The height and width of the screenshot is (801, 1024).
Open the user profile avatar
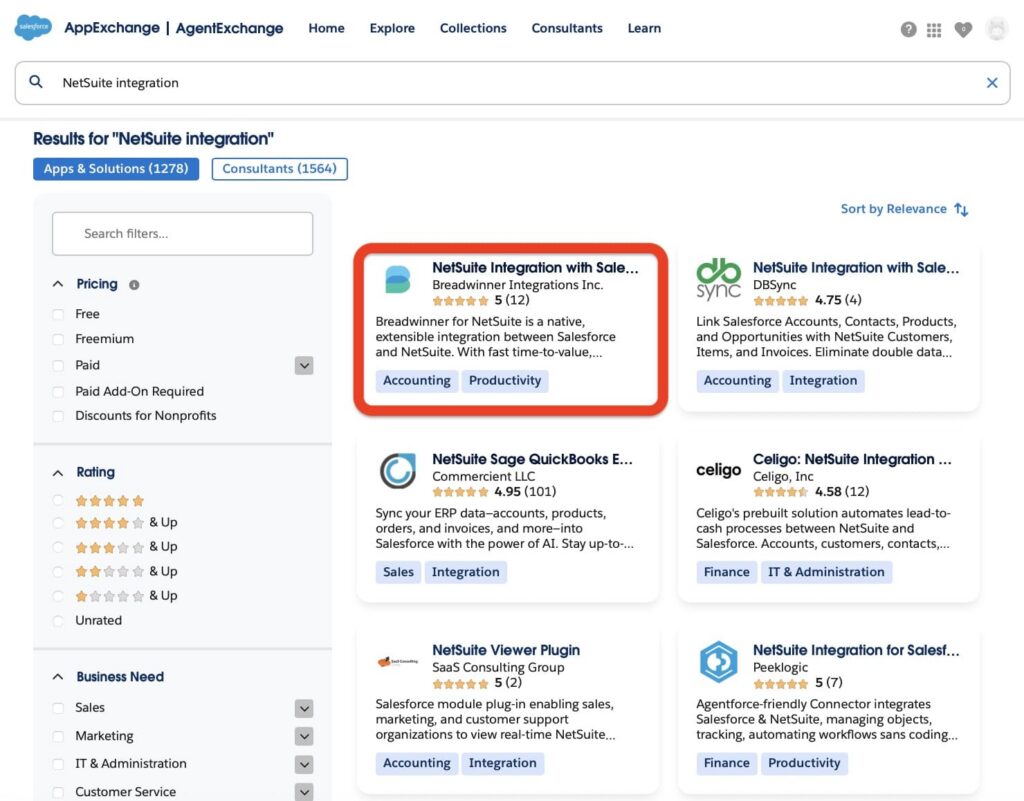pyautogui.click(x=996, y=30)
